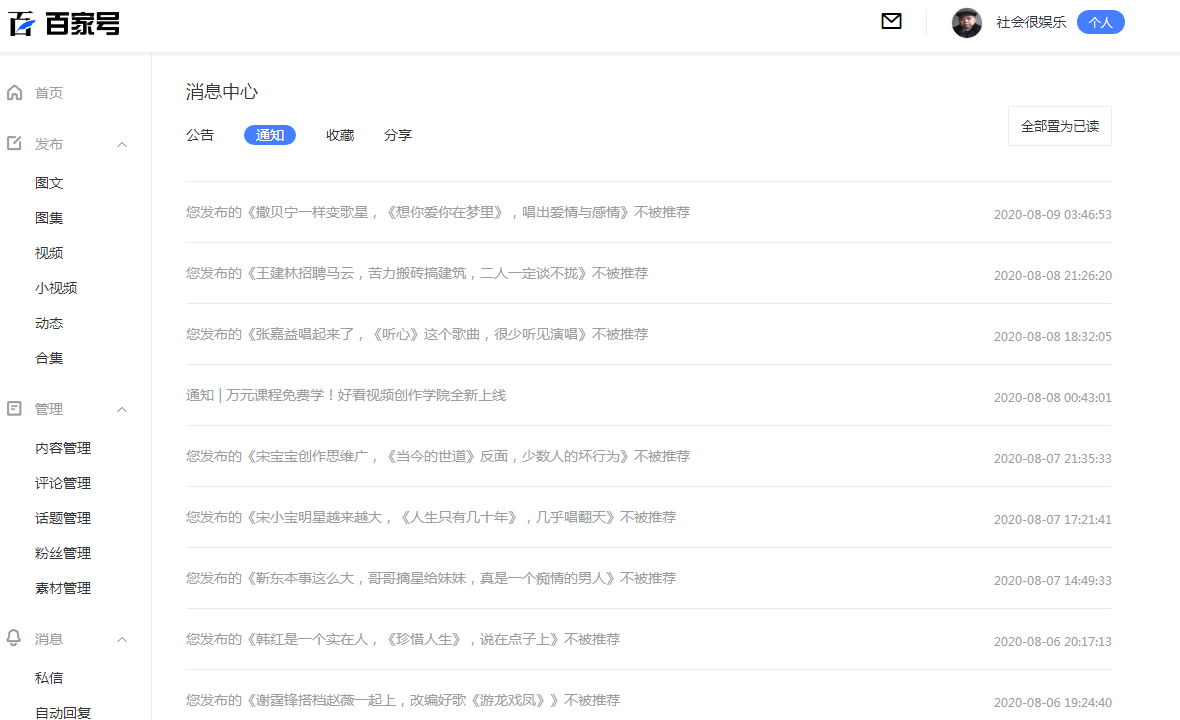Image resolution: width=1180 pixels, height=720 pixels.
Task: Click the blue 个人 badge
Action: [x=1100, y=23]
